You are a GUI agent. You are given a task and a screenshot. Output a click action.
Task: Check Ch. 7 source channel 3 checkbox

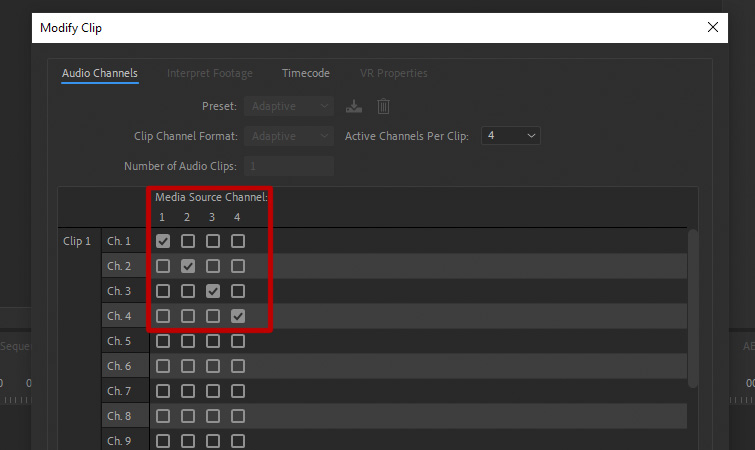coord(213,391)
